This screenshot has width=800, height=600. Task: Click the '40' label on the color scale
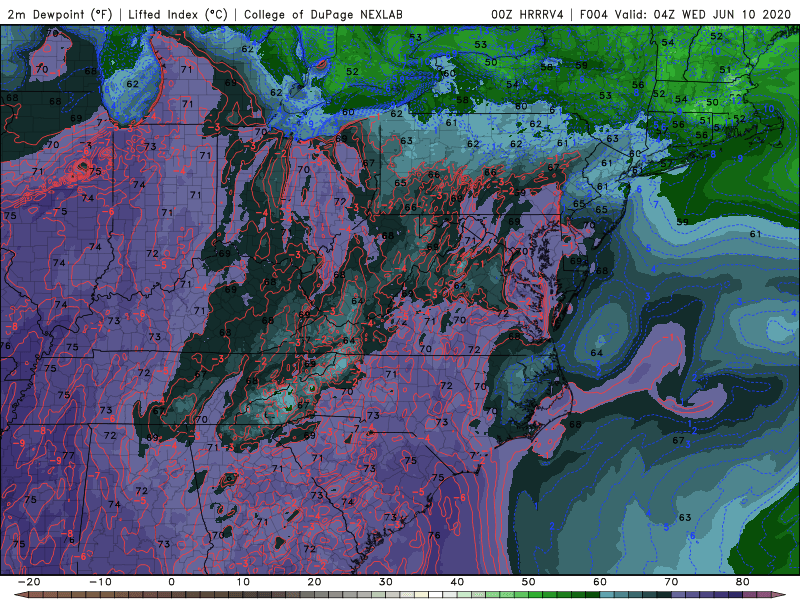457,582
